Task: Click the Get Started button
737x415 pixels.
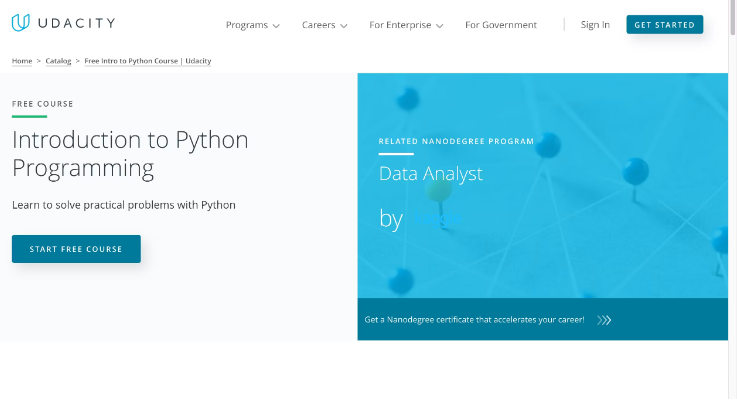Action: 665,24
